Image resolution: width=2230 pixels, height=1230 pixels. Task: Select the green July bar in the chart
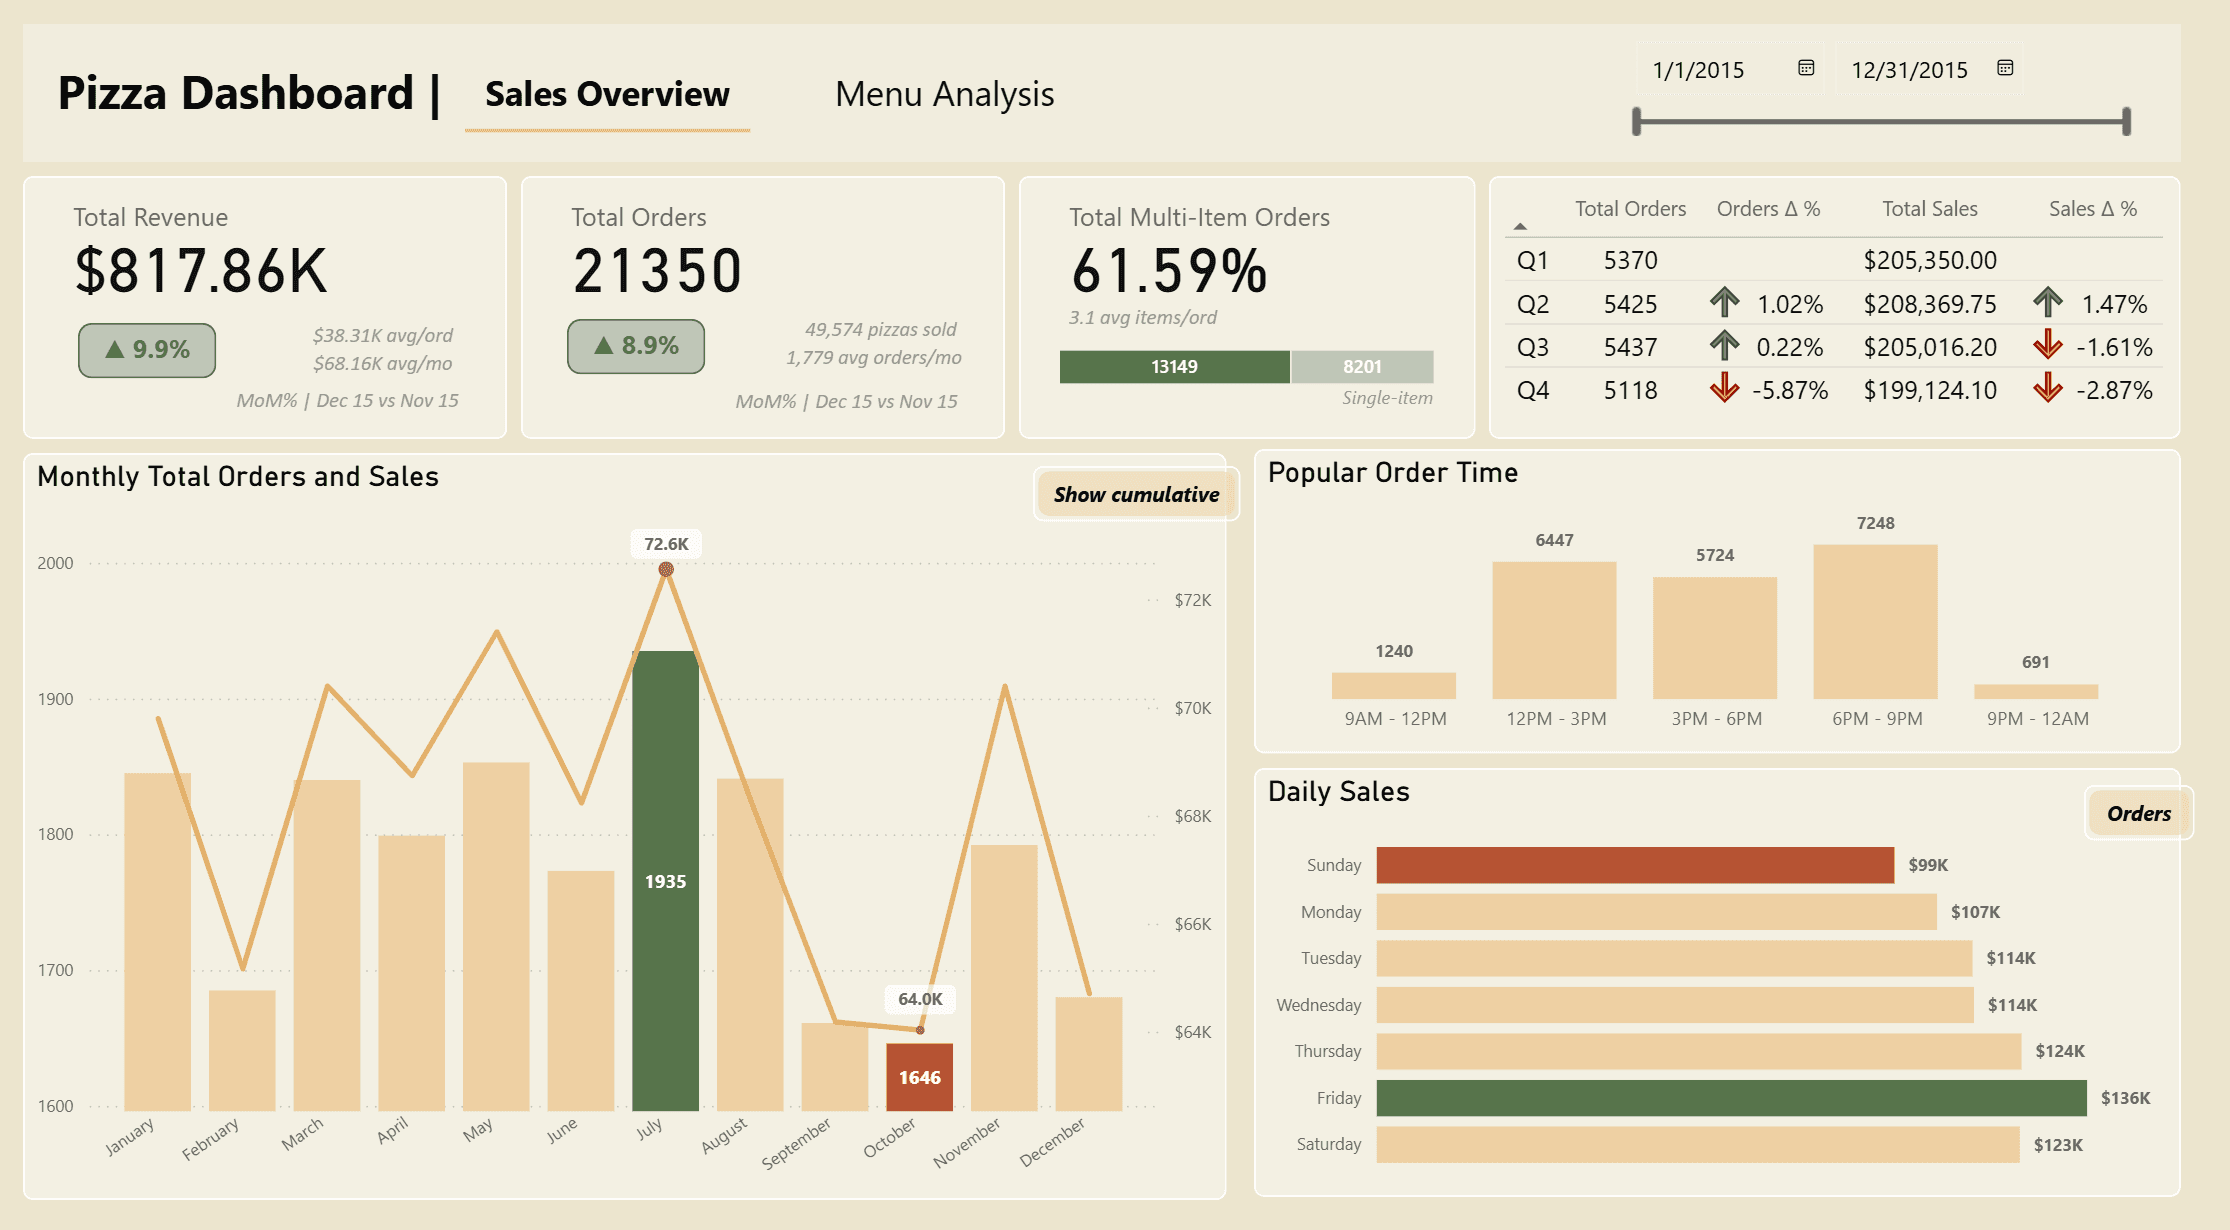point(665,880)
